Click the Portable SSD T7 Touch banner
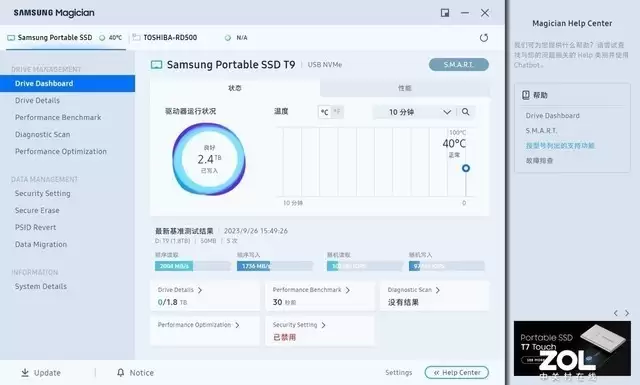 pos(572,349)
